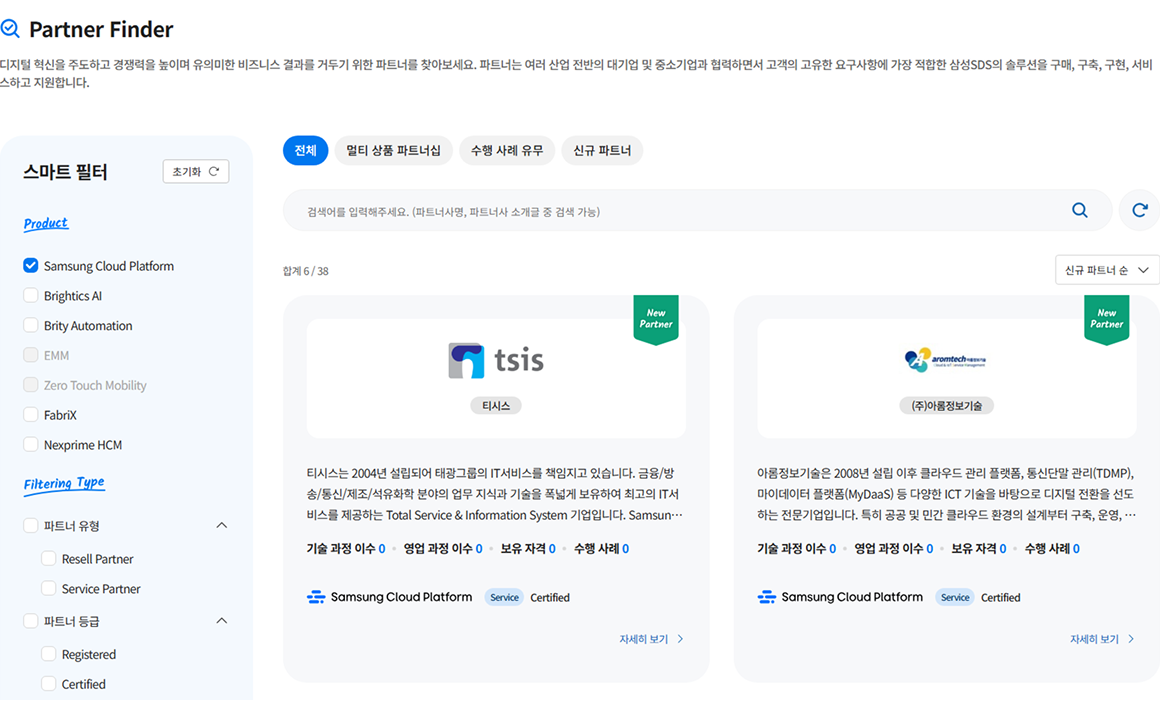Collapse the 파트너 유형 section chevron
1160x701 pixels.
(221, 525)
